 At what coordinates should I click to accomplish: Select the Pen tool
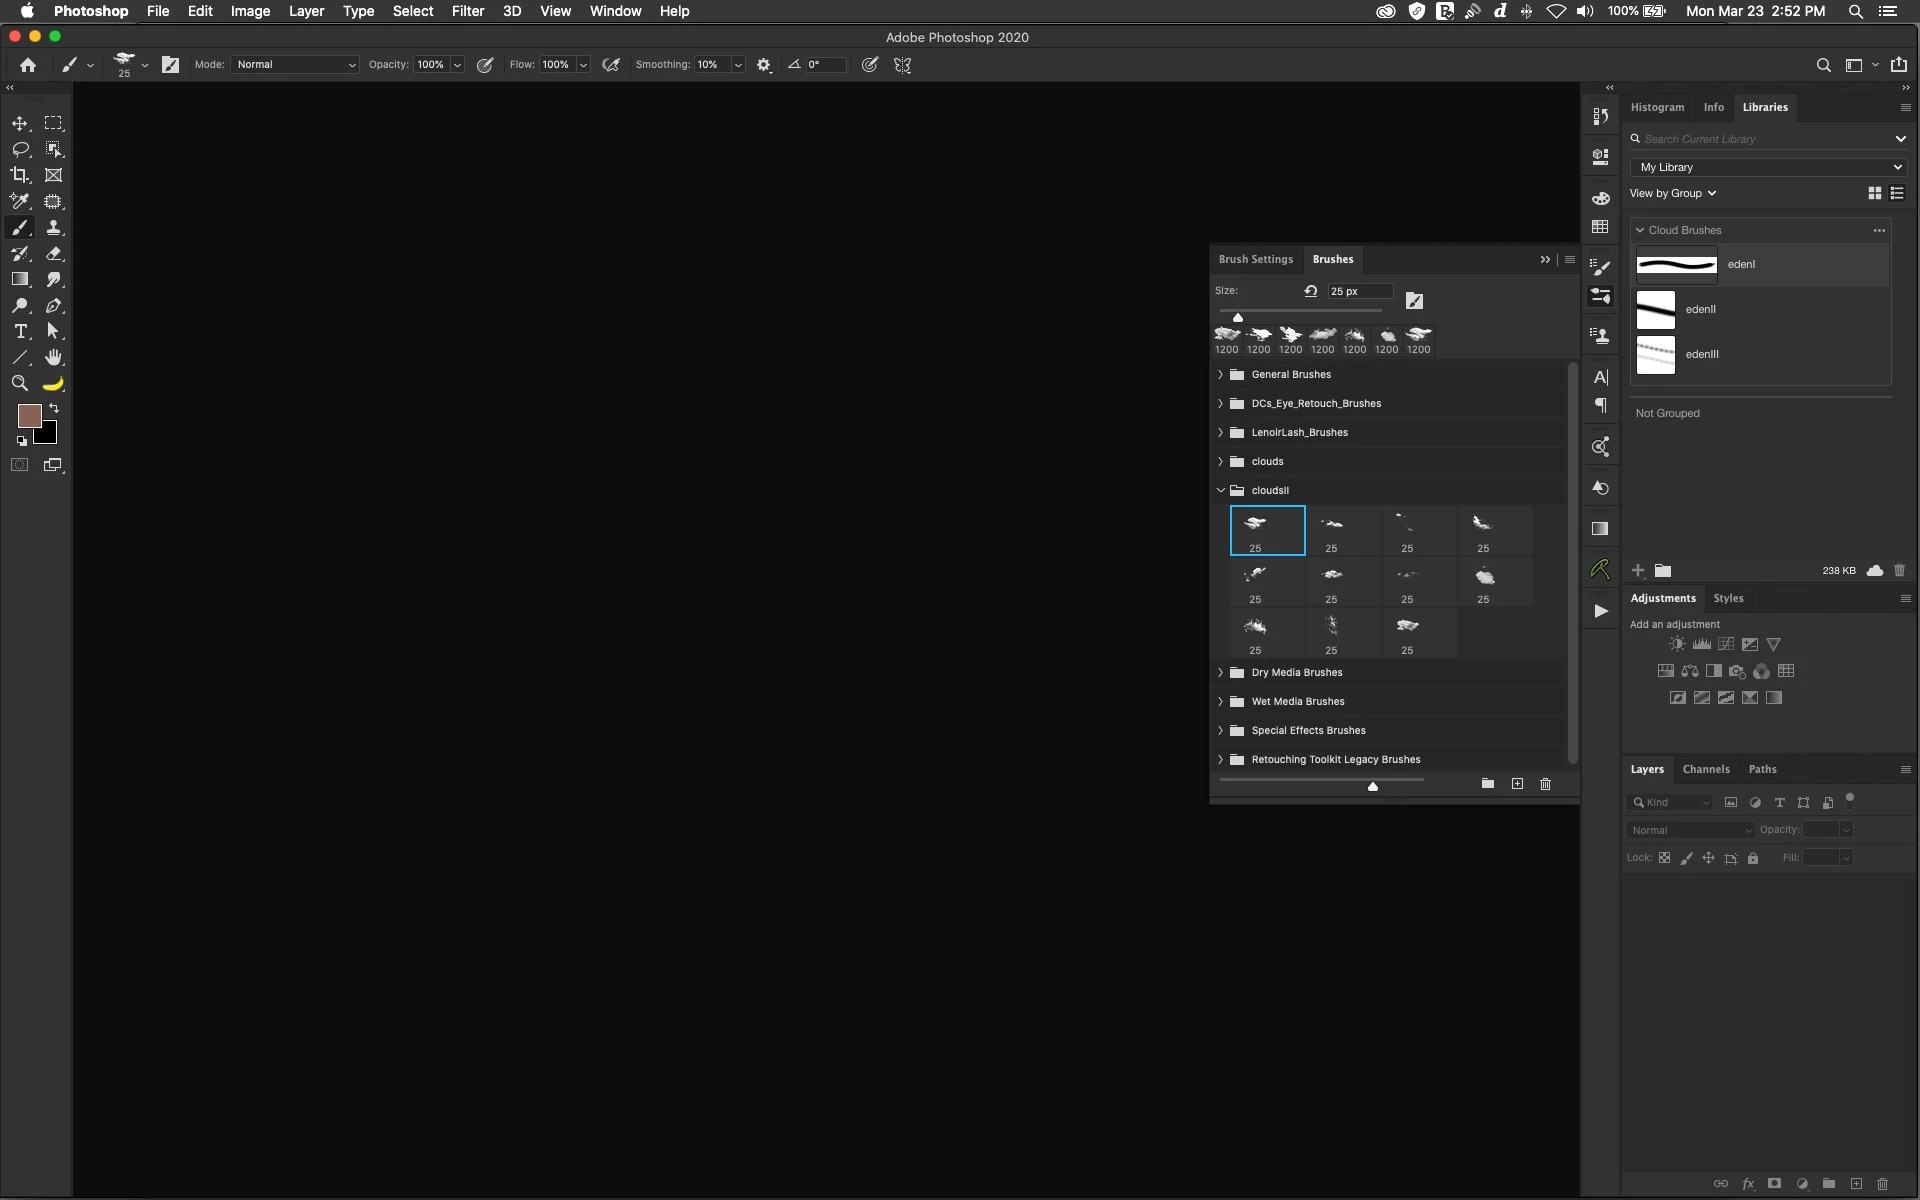click(x=54, y=306)
